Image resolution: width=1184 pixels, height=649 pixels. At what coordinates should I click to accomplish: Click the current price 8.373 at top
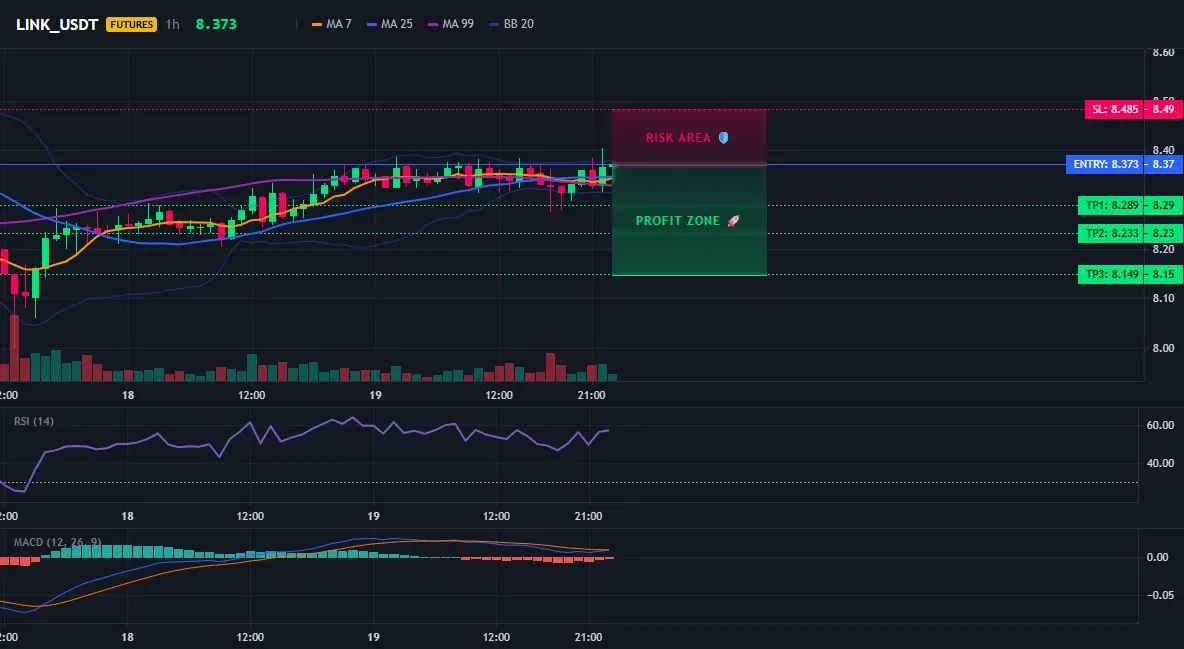point(216,24)
